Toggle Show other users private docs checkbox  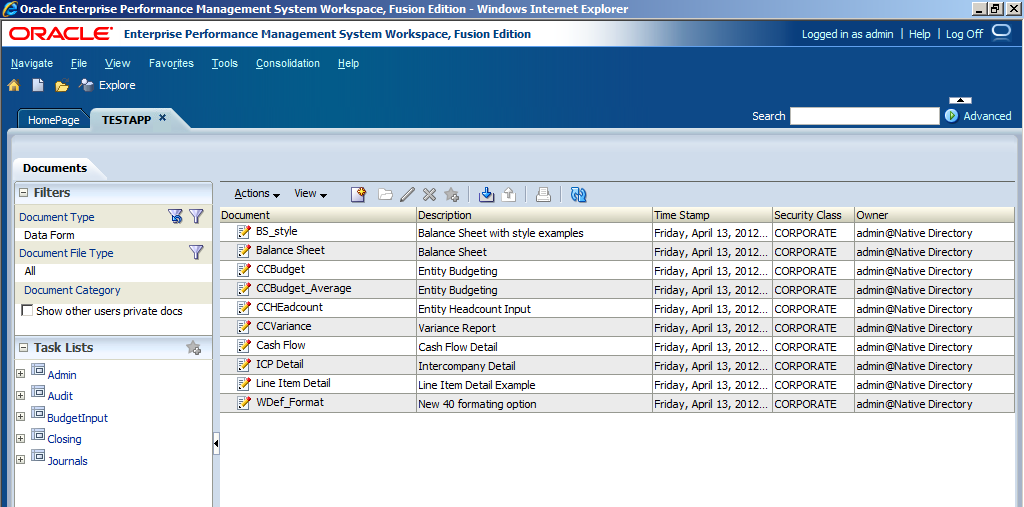pyautogui.click(x=27, y=310)
